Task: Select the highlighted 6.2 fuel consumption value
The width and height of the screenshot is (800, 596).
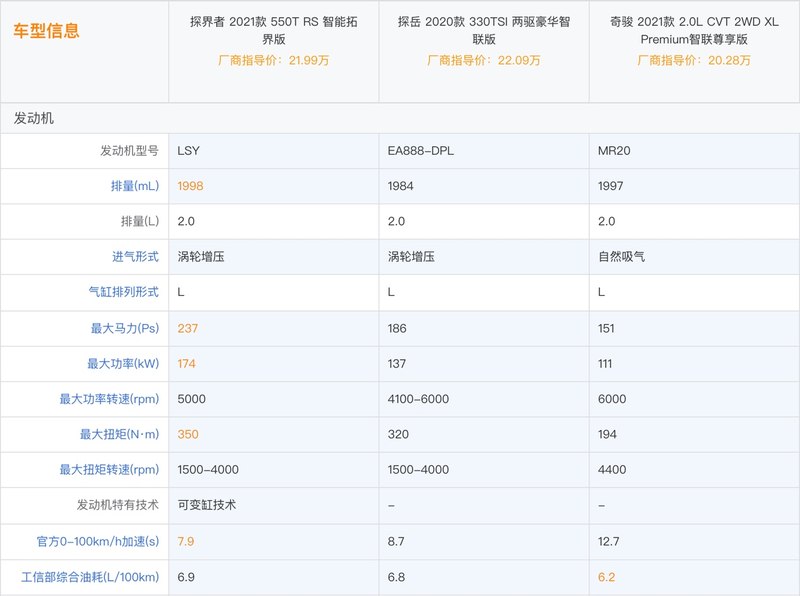Action: coord(606,577)
